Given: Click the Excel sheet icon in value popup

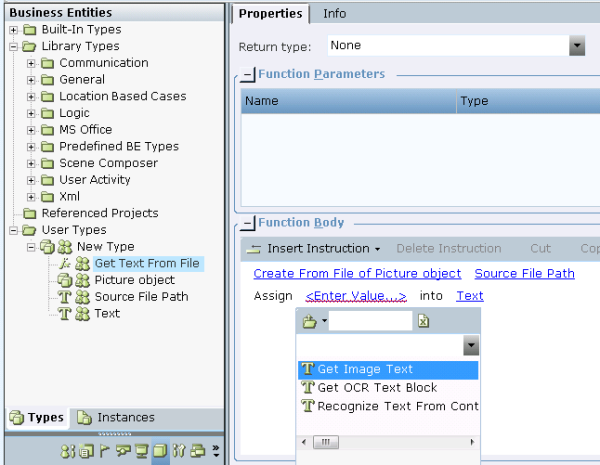Looking at the screenshot, I should (423, 321).
